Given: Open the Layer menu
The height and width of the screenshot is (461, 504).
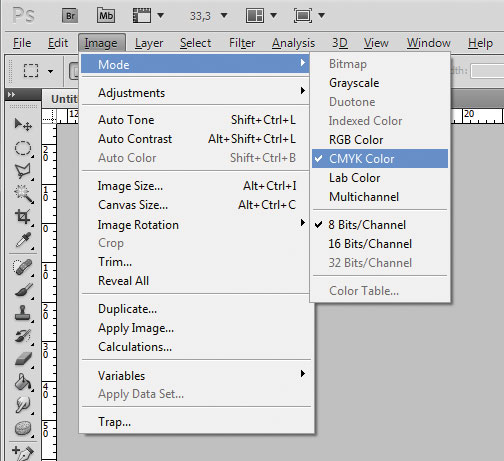Looking at the screenshot, I should point(149,43).
